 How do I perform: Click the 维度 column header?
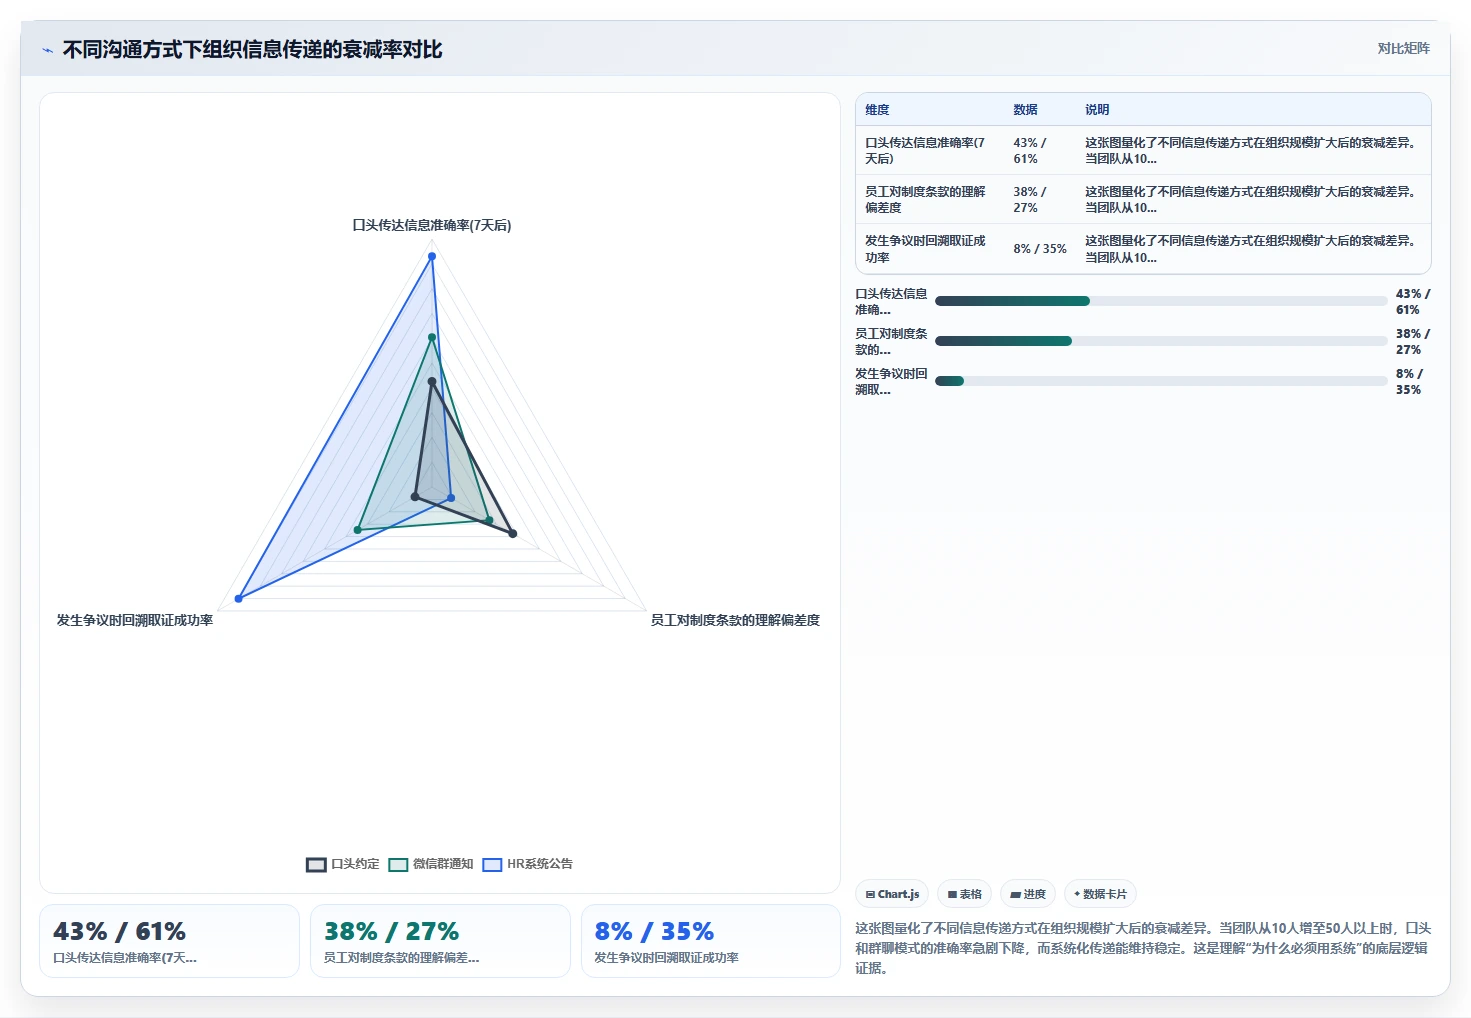pos(877,110)
